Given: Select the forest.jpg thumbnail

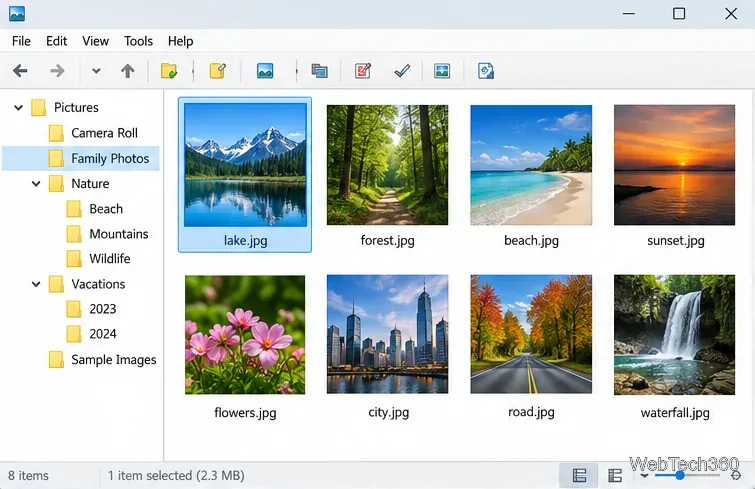Looking at the screenshot, I should 387,165.
